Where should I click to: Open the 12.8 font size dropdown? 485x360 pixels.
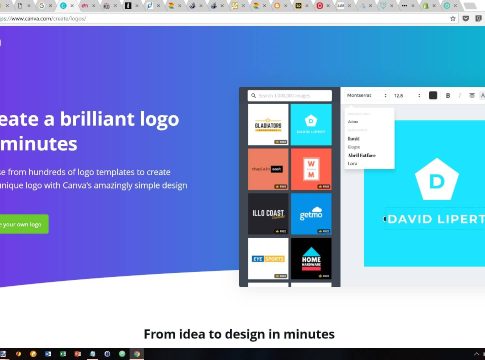pyautogui.click(x=407, y=96)
